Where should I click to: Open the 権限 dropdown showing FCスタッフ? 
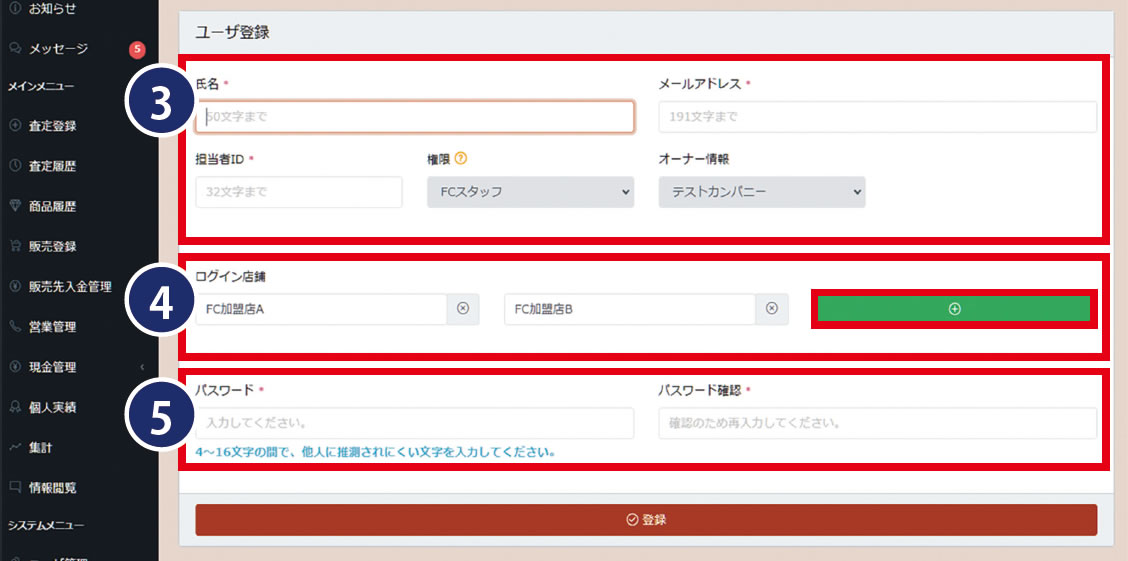[x=530, y=192]
